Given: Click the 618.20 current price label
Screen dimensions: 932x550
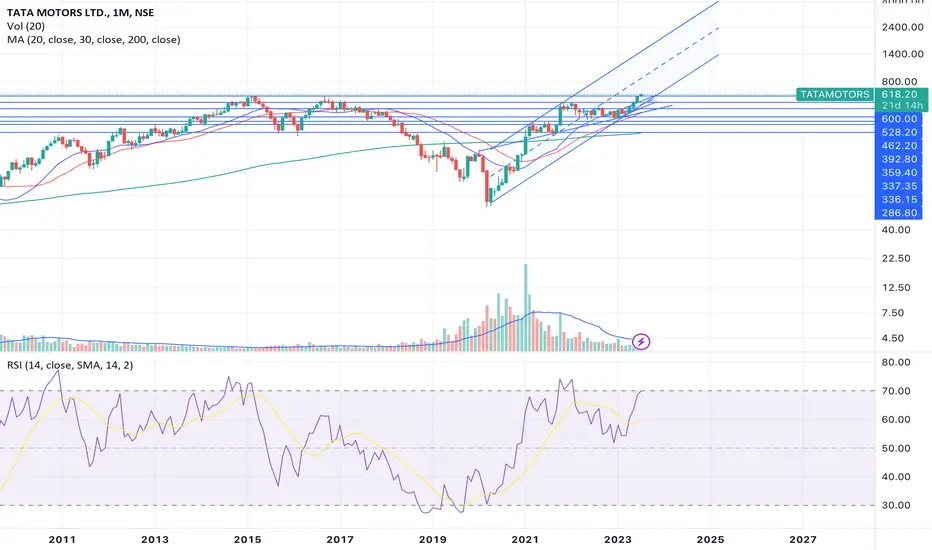Looking at the screenshot, I should pos(899,95).
